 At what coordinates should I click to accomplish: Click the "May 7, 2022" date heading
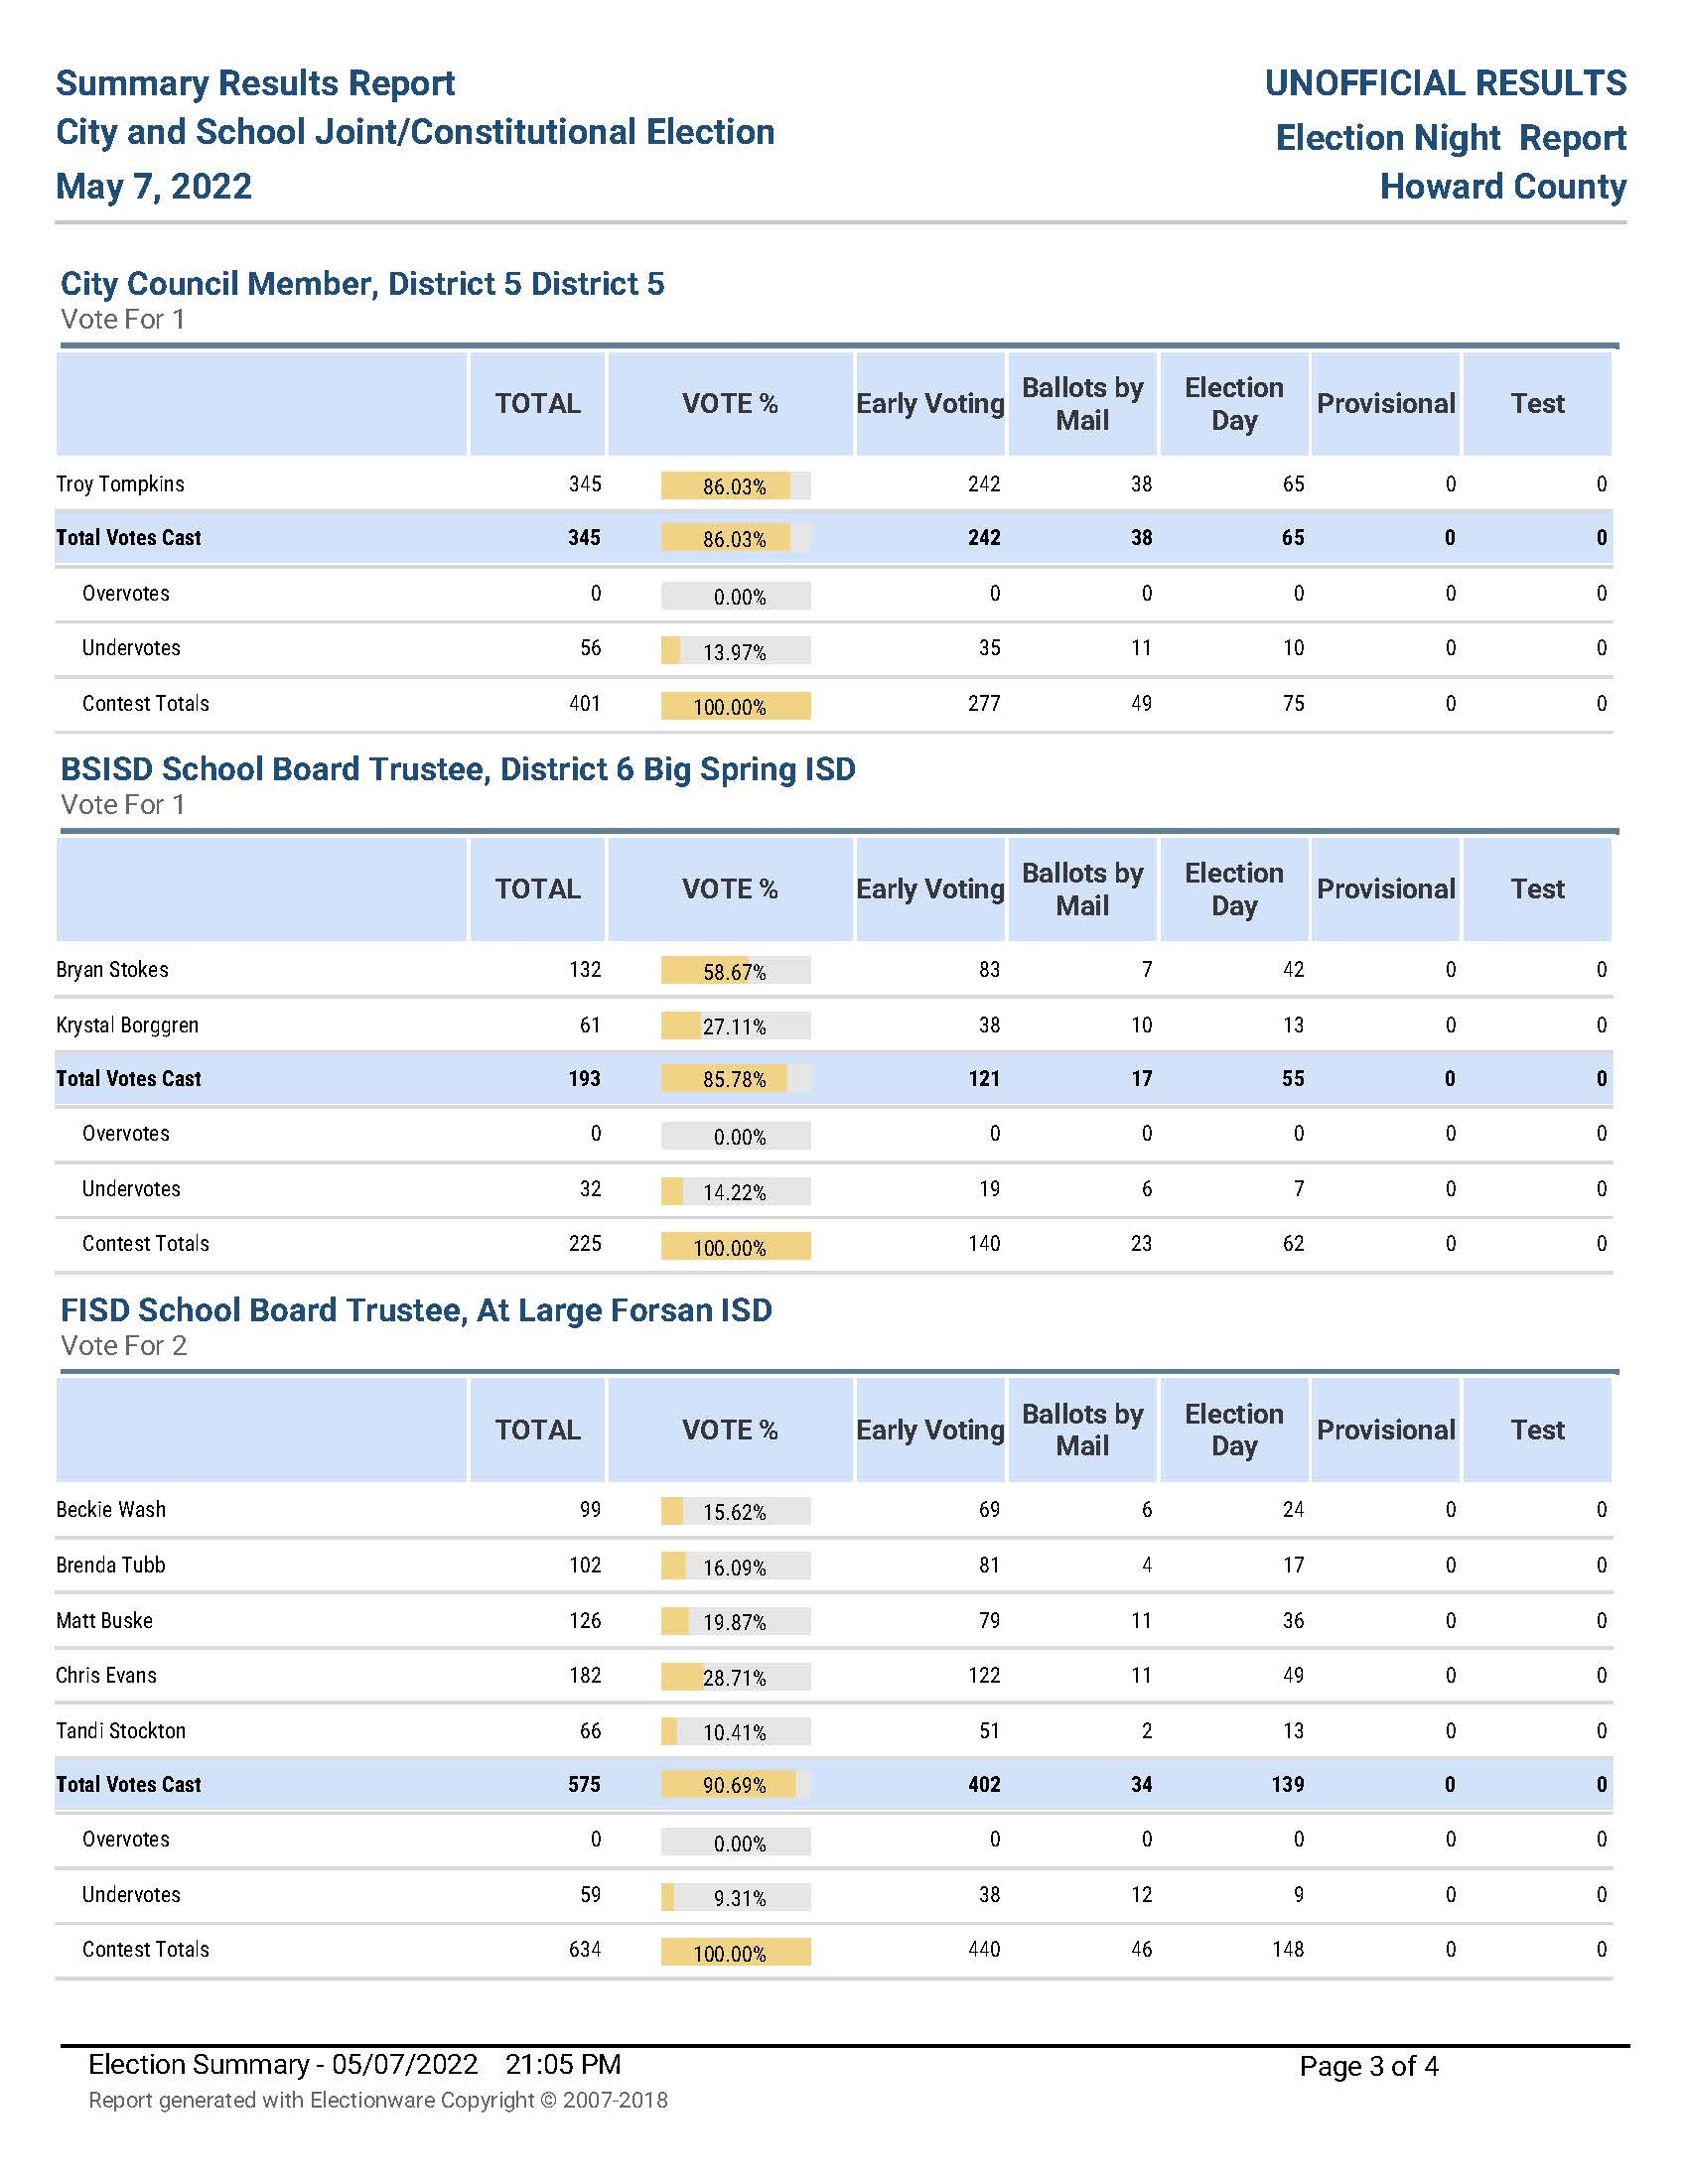coord(154,186)
